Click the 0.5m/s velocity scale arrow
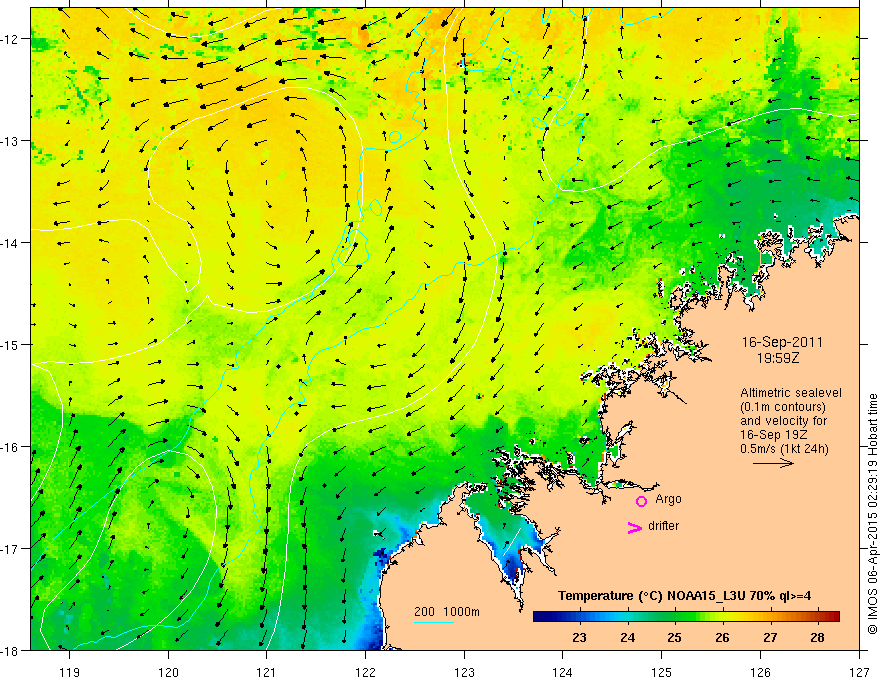The image size is (880, 680). coord(773,463)
